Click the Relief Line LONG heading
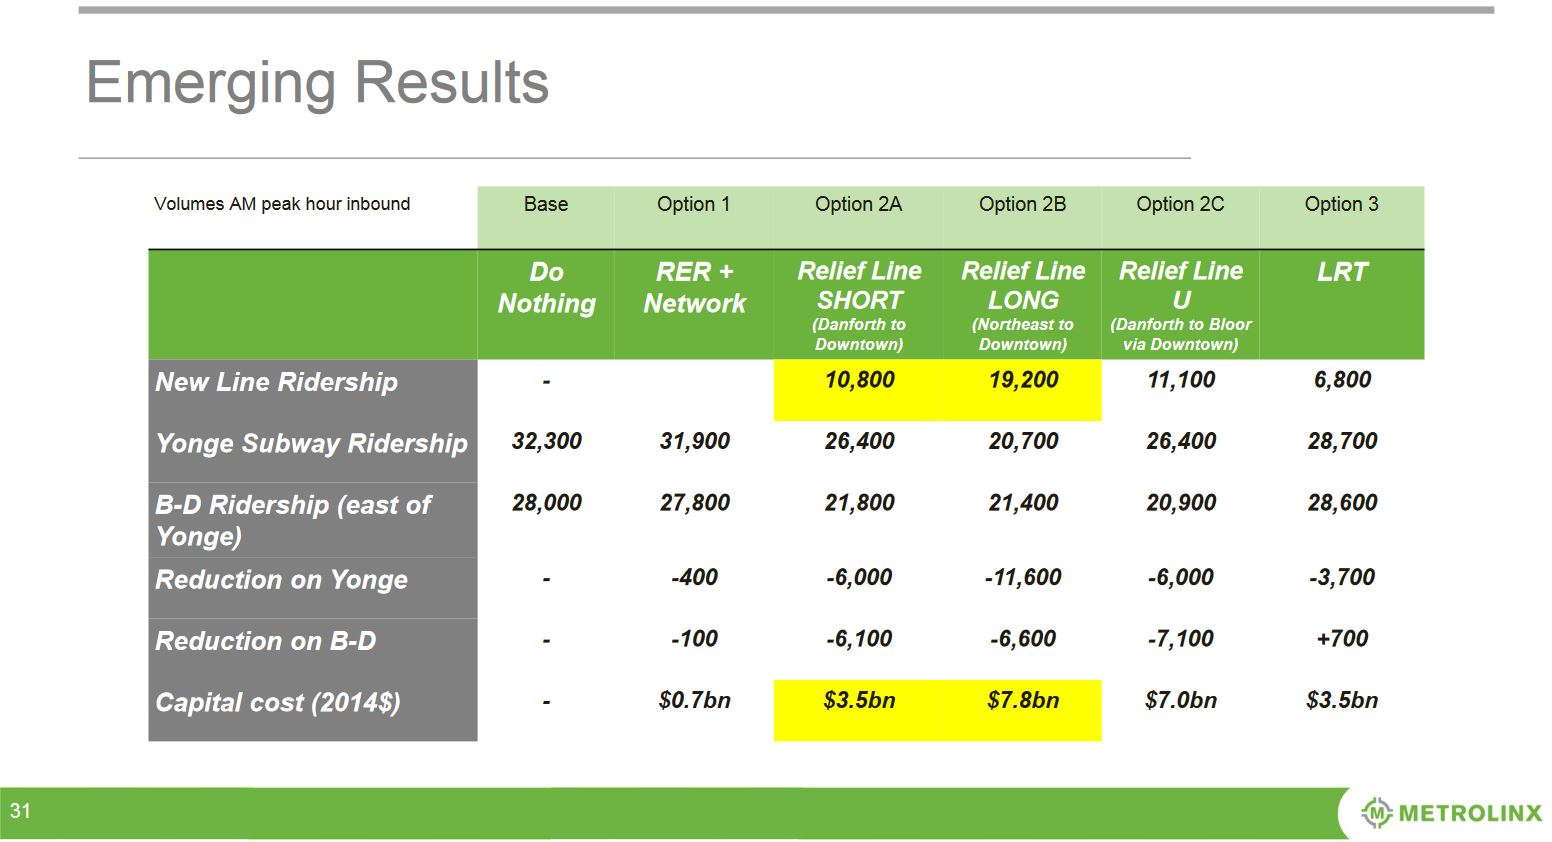Viewport: 1552px width, 842px height. tap(1022, 285)
